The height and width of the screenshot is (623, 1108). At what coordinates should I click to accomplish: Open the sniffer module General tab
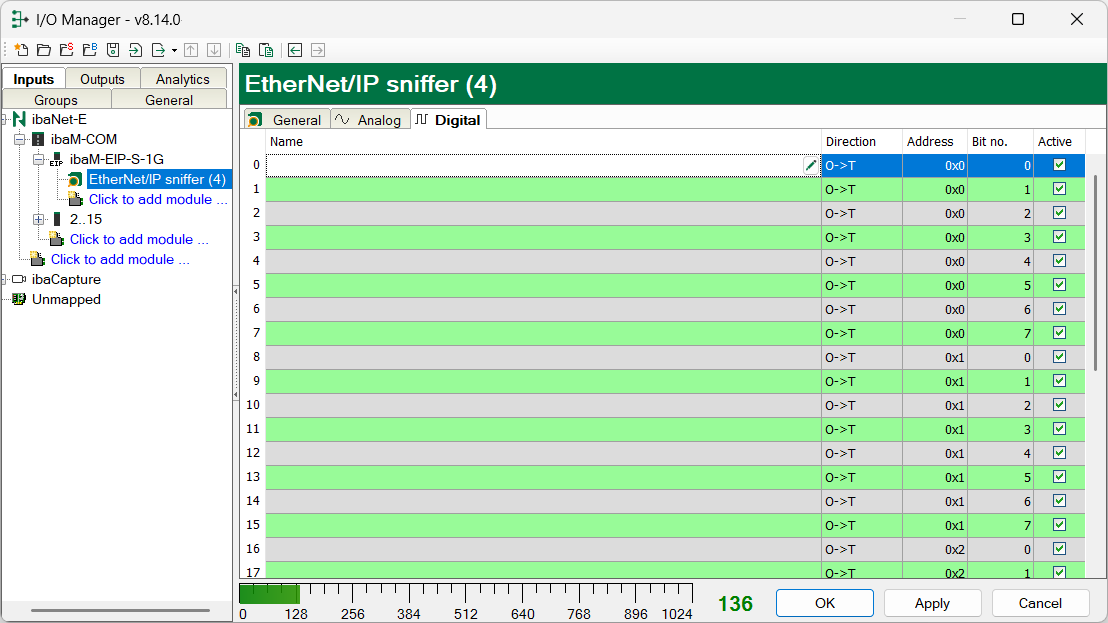[287, 120]
